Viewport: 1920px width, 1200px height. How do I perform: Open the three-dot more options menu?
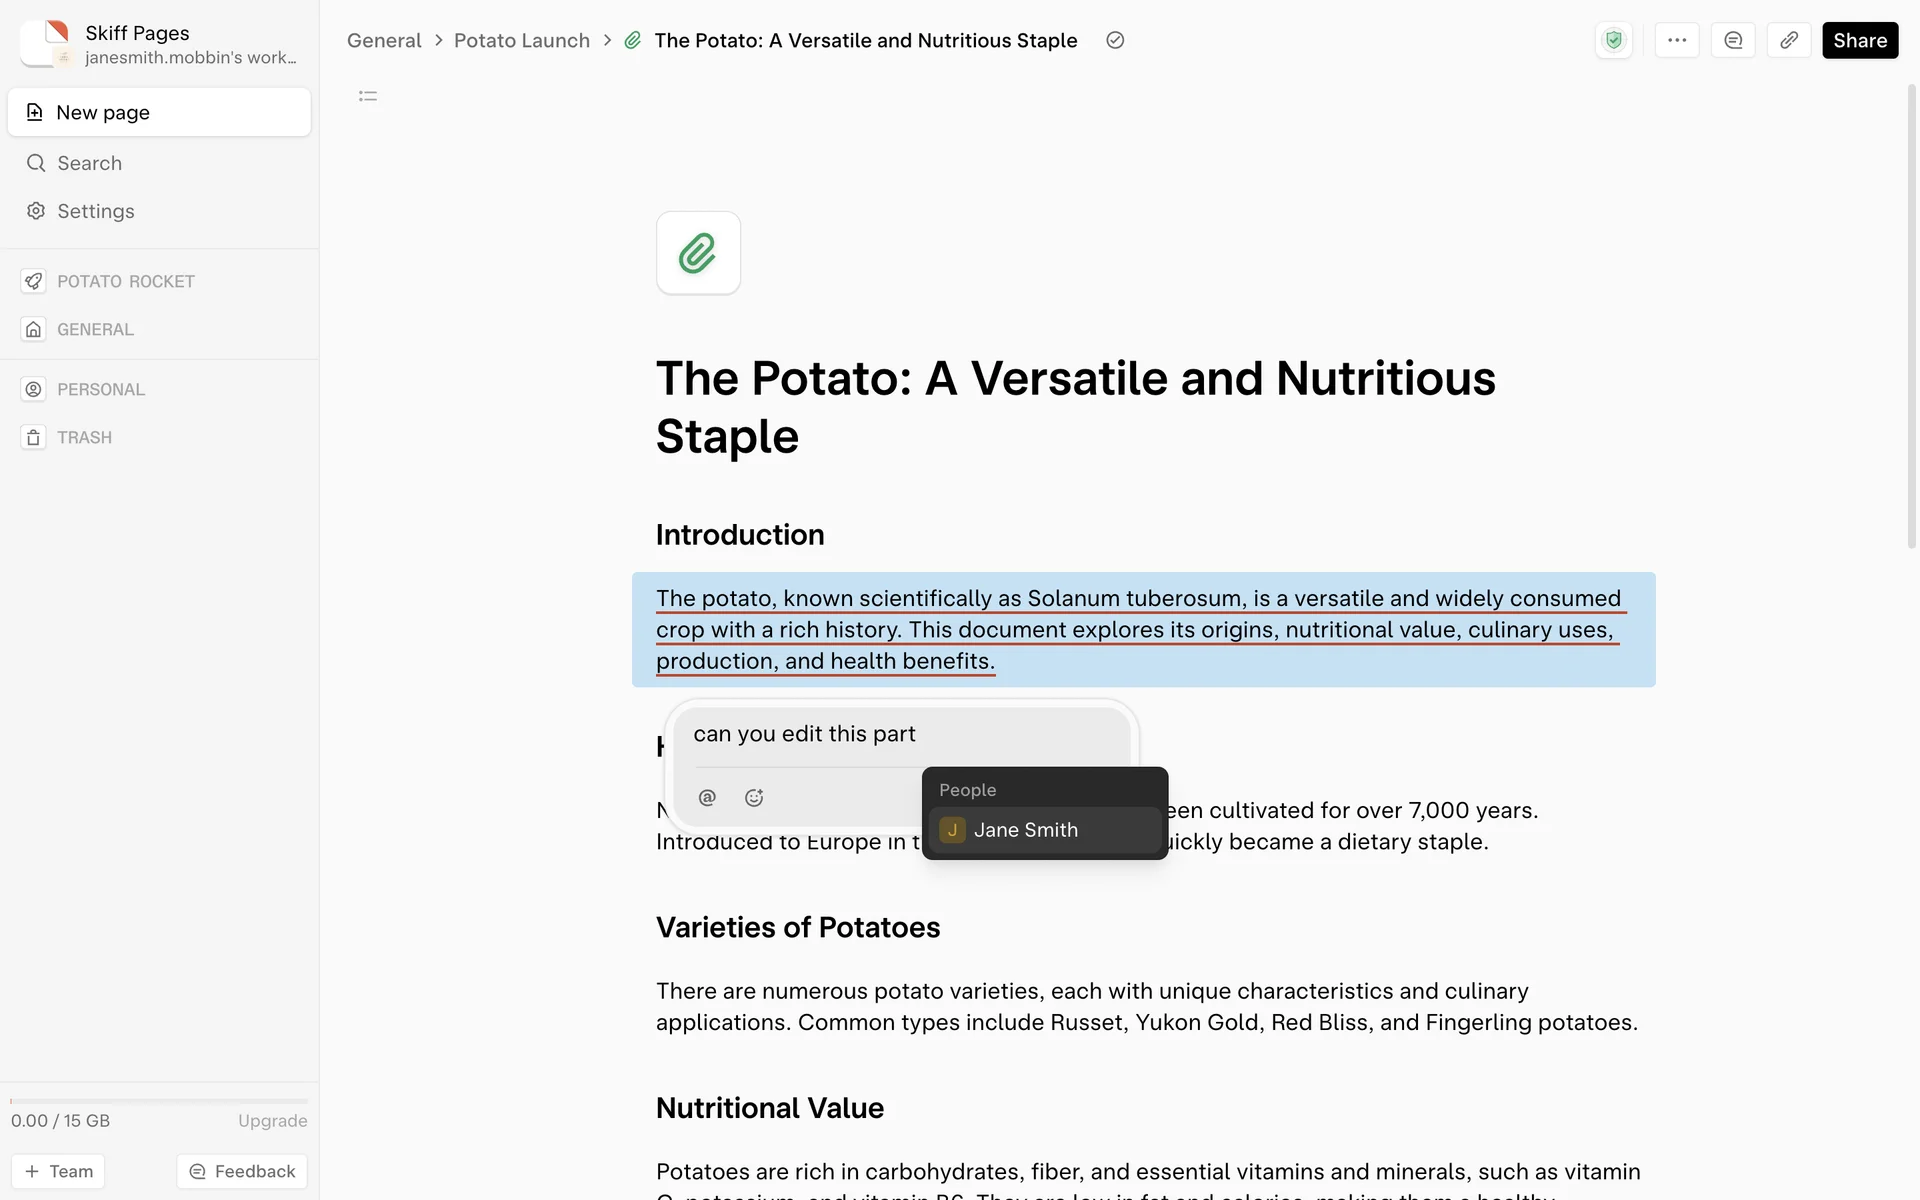[x=1677, y=40]
